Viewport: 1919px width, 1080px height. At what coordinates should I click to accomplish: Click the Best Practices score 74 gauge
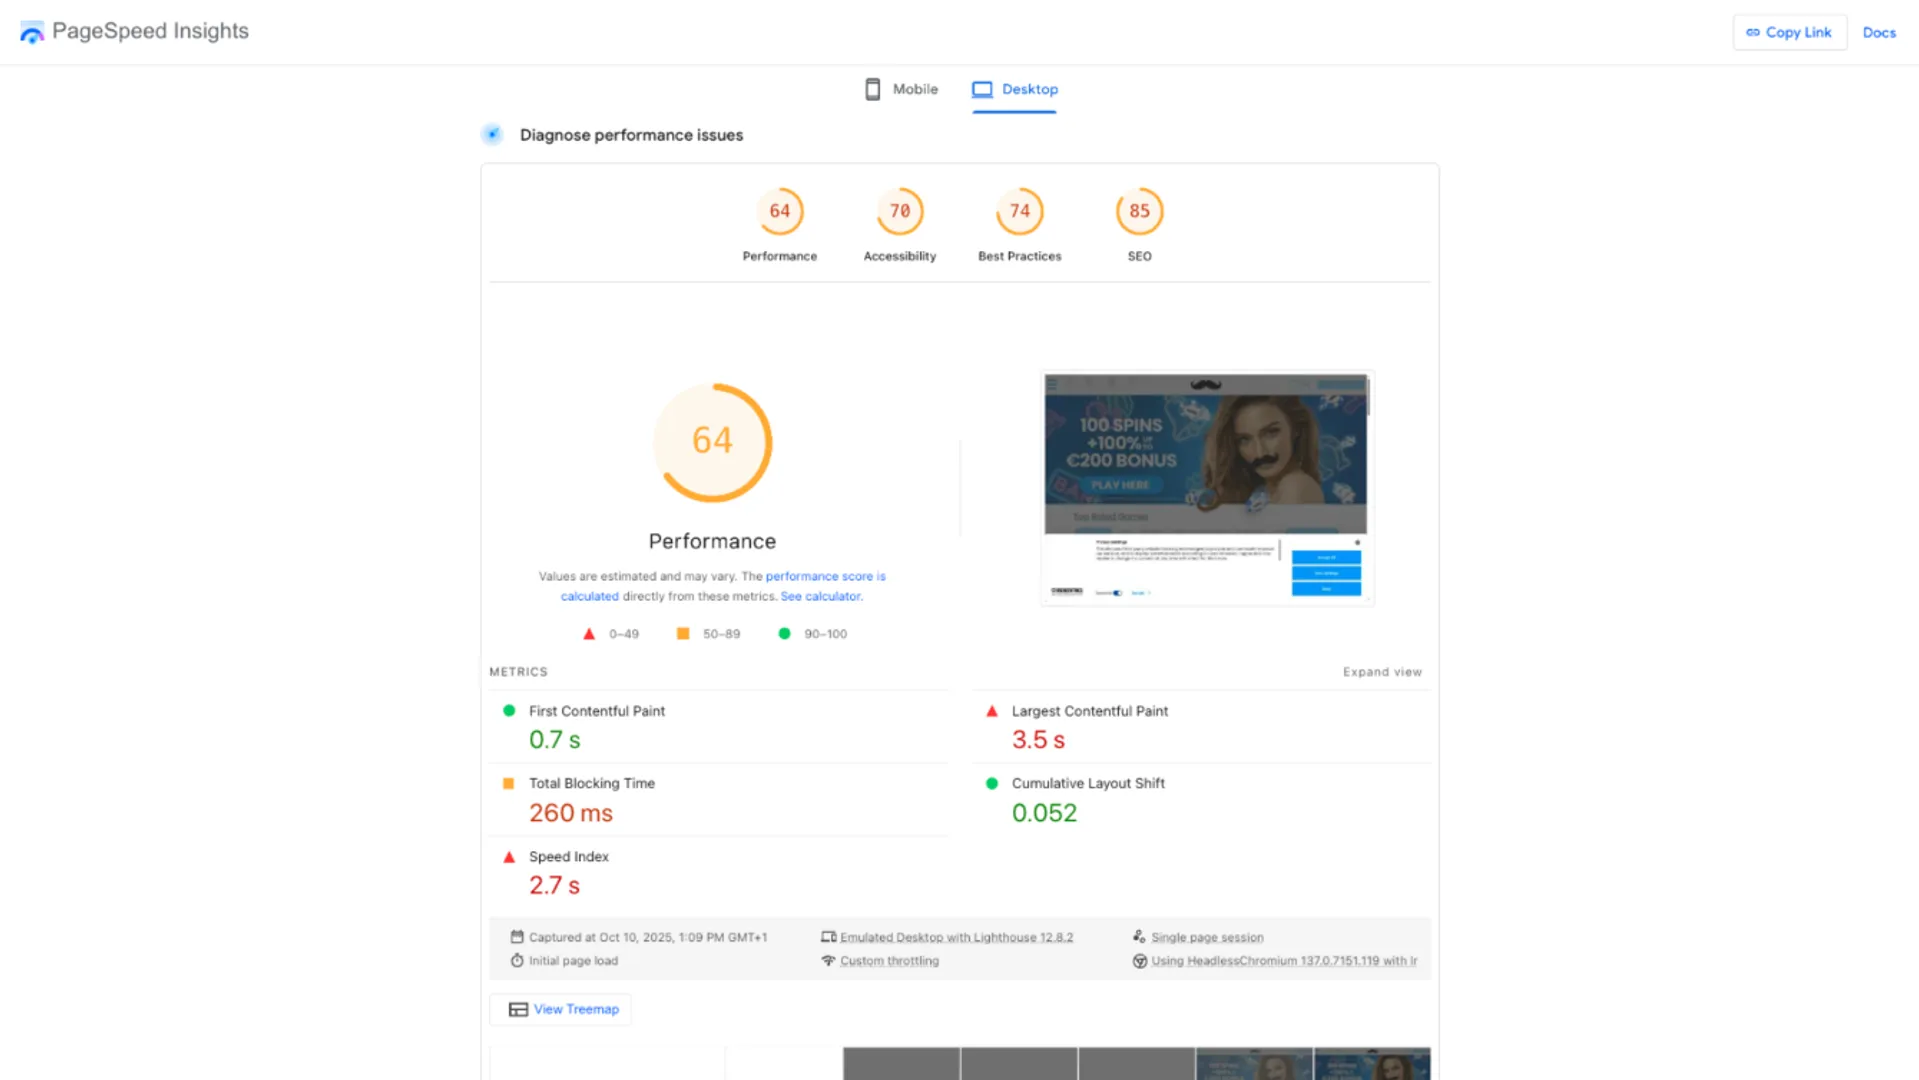(x=1019, y=211)
